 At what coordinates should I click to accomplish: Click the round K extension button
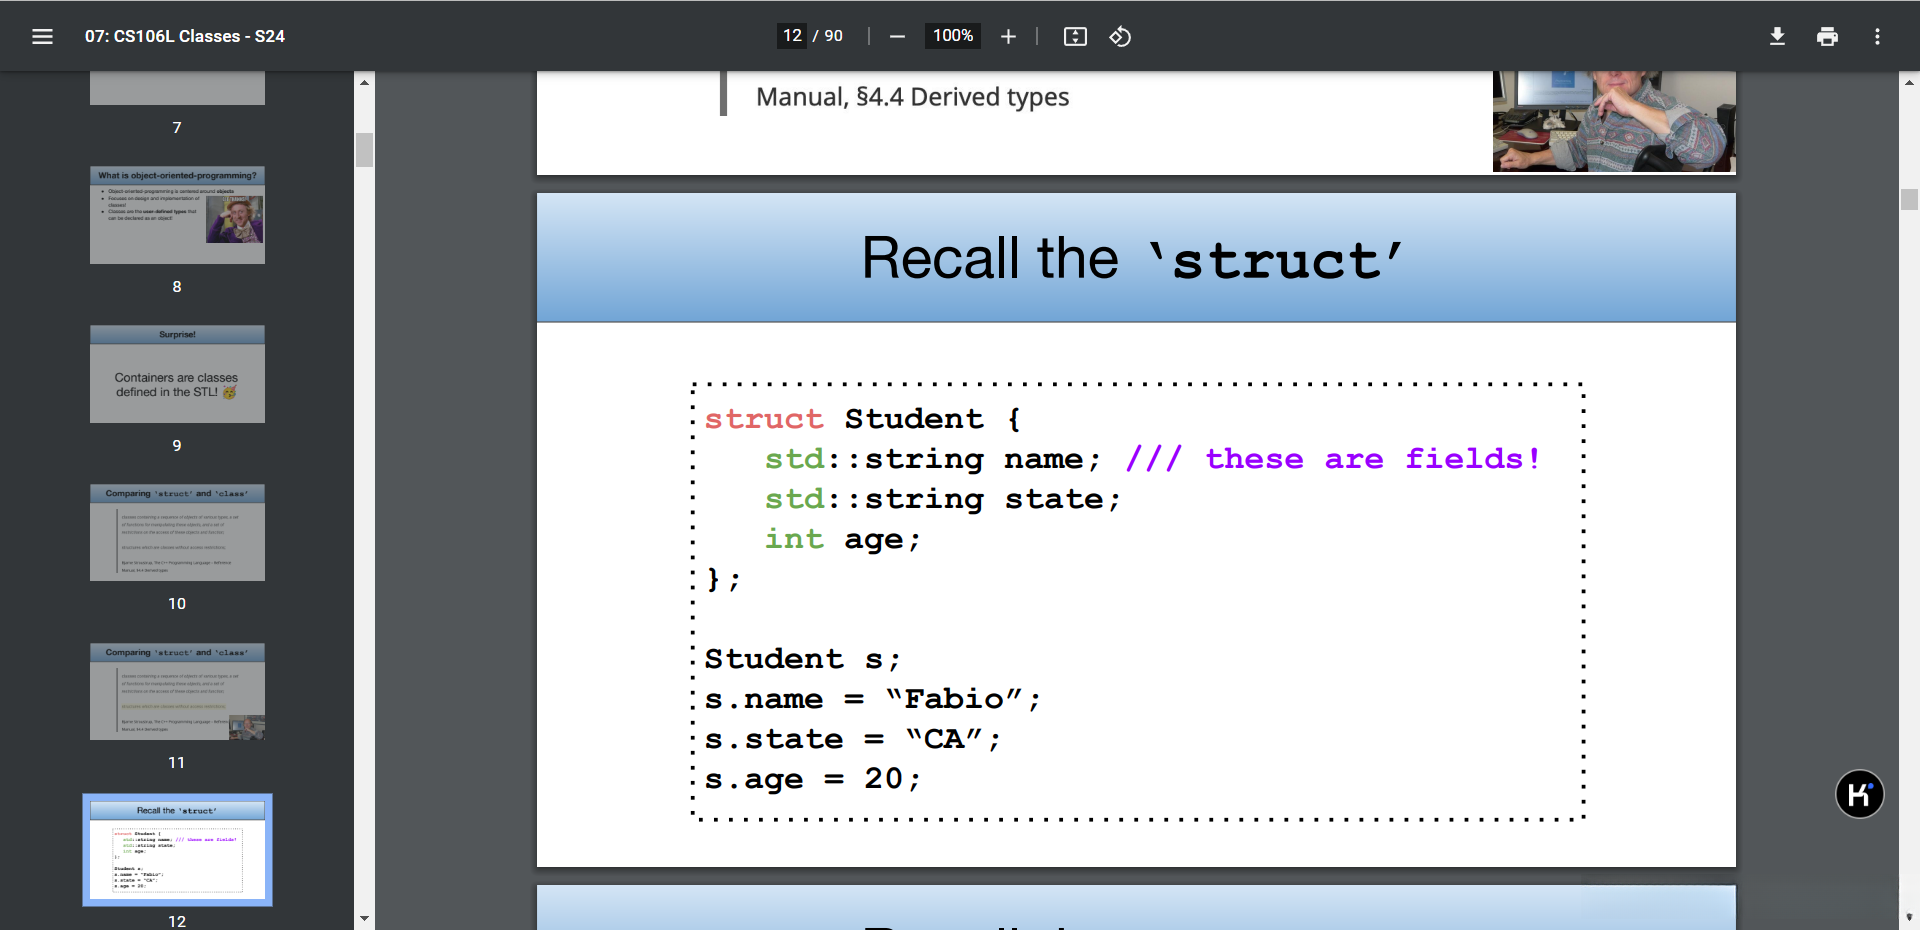tap(1860, 794)
